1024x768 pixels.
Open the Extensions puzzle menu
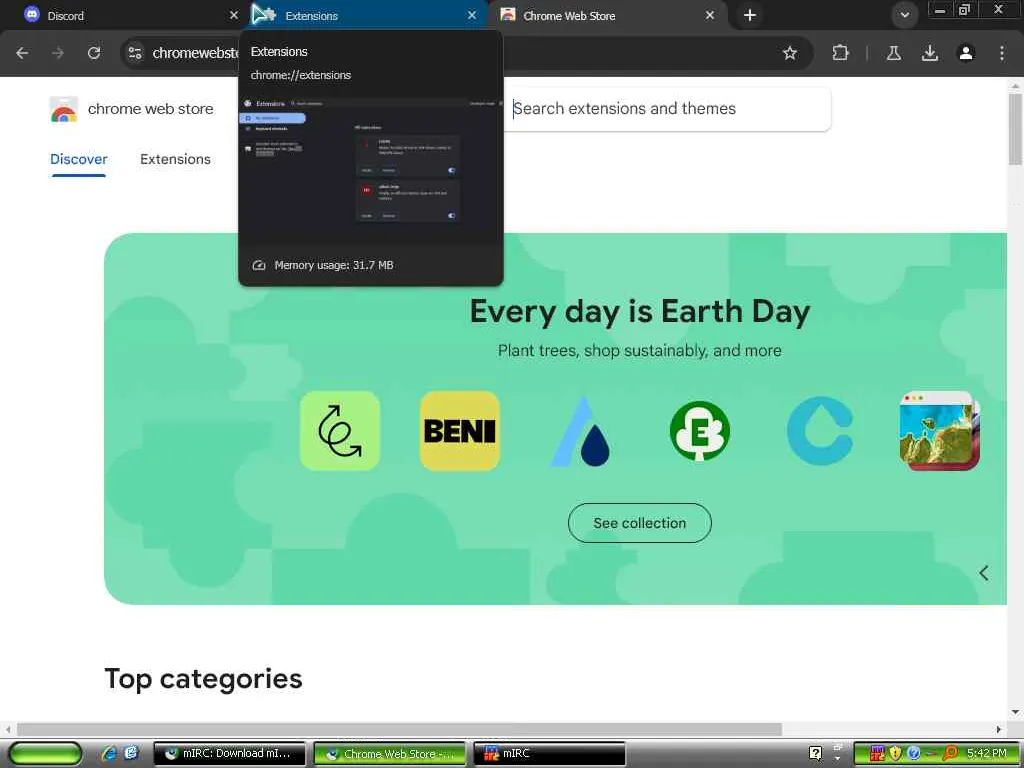click(x=840, y=53)
